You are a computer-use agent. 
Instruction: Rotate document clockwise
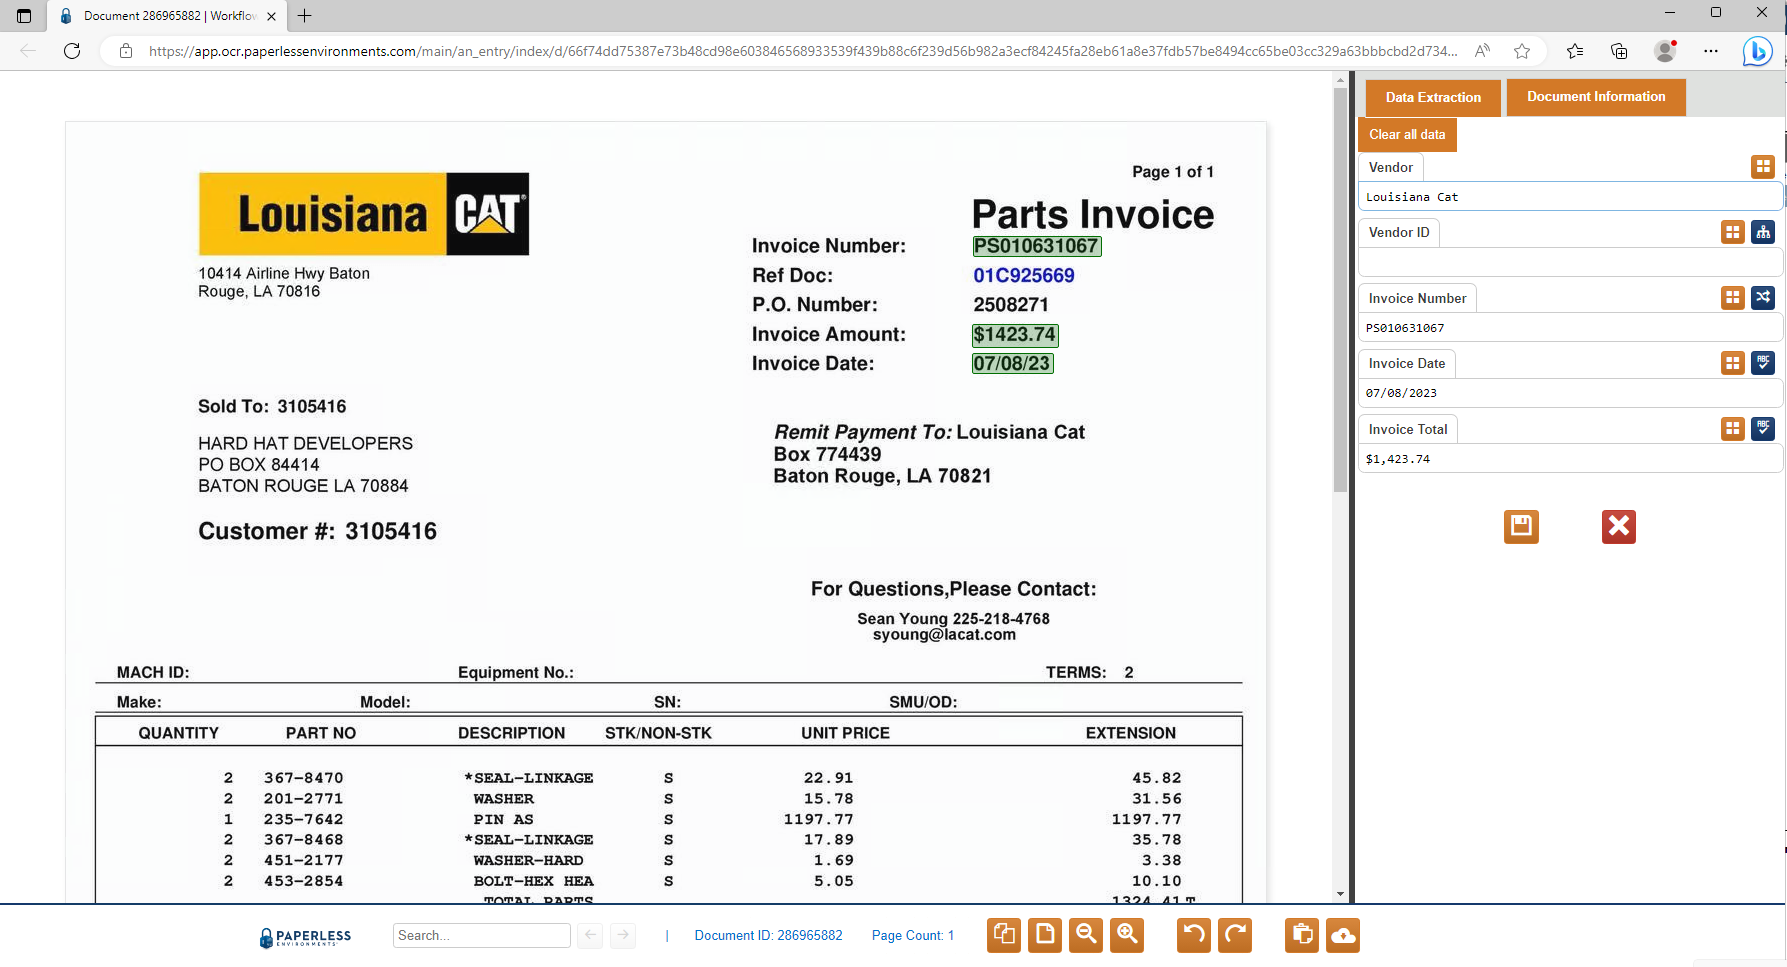(x=1235, y=935)
